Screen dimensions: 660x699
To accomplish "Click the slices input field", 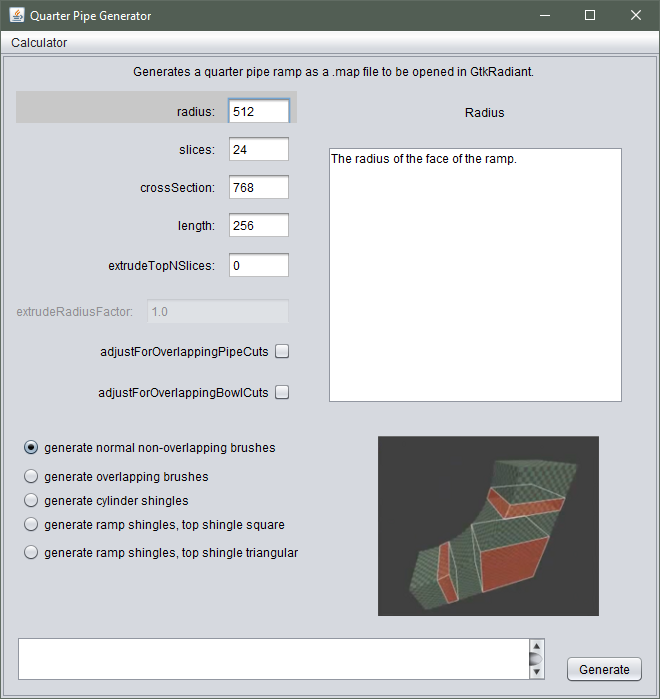I will click(x=258, y=150).
